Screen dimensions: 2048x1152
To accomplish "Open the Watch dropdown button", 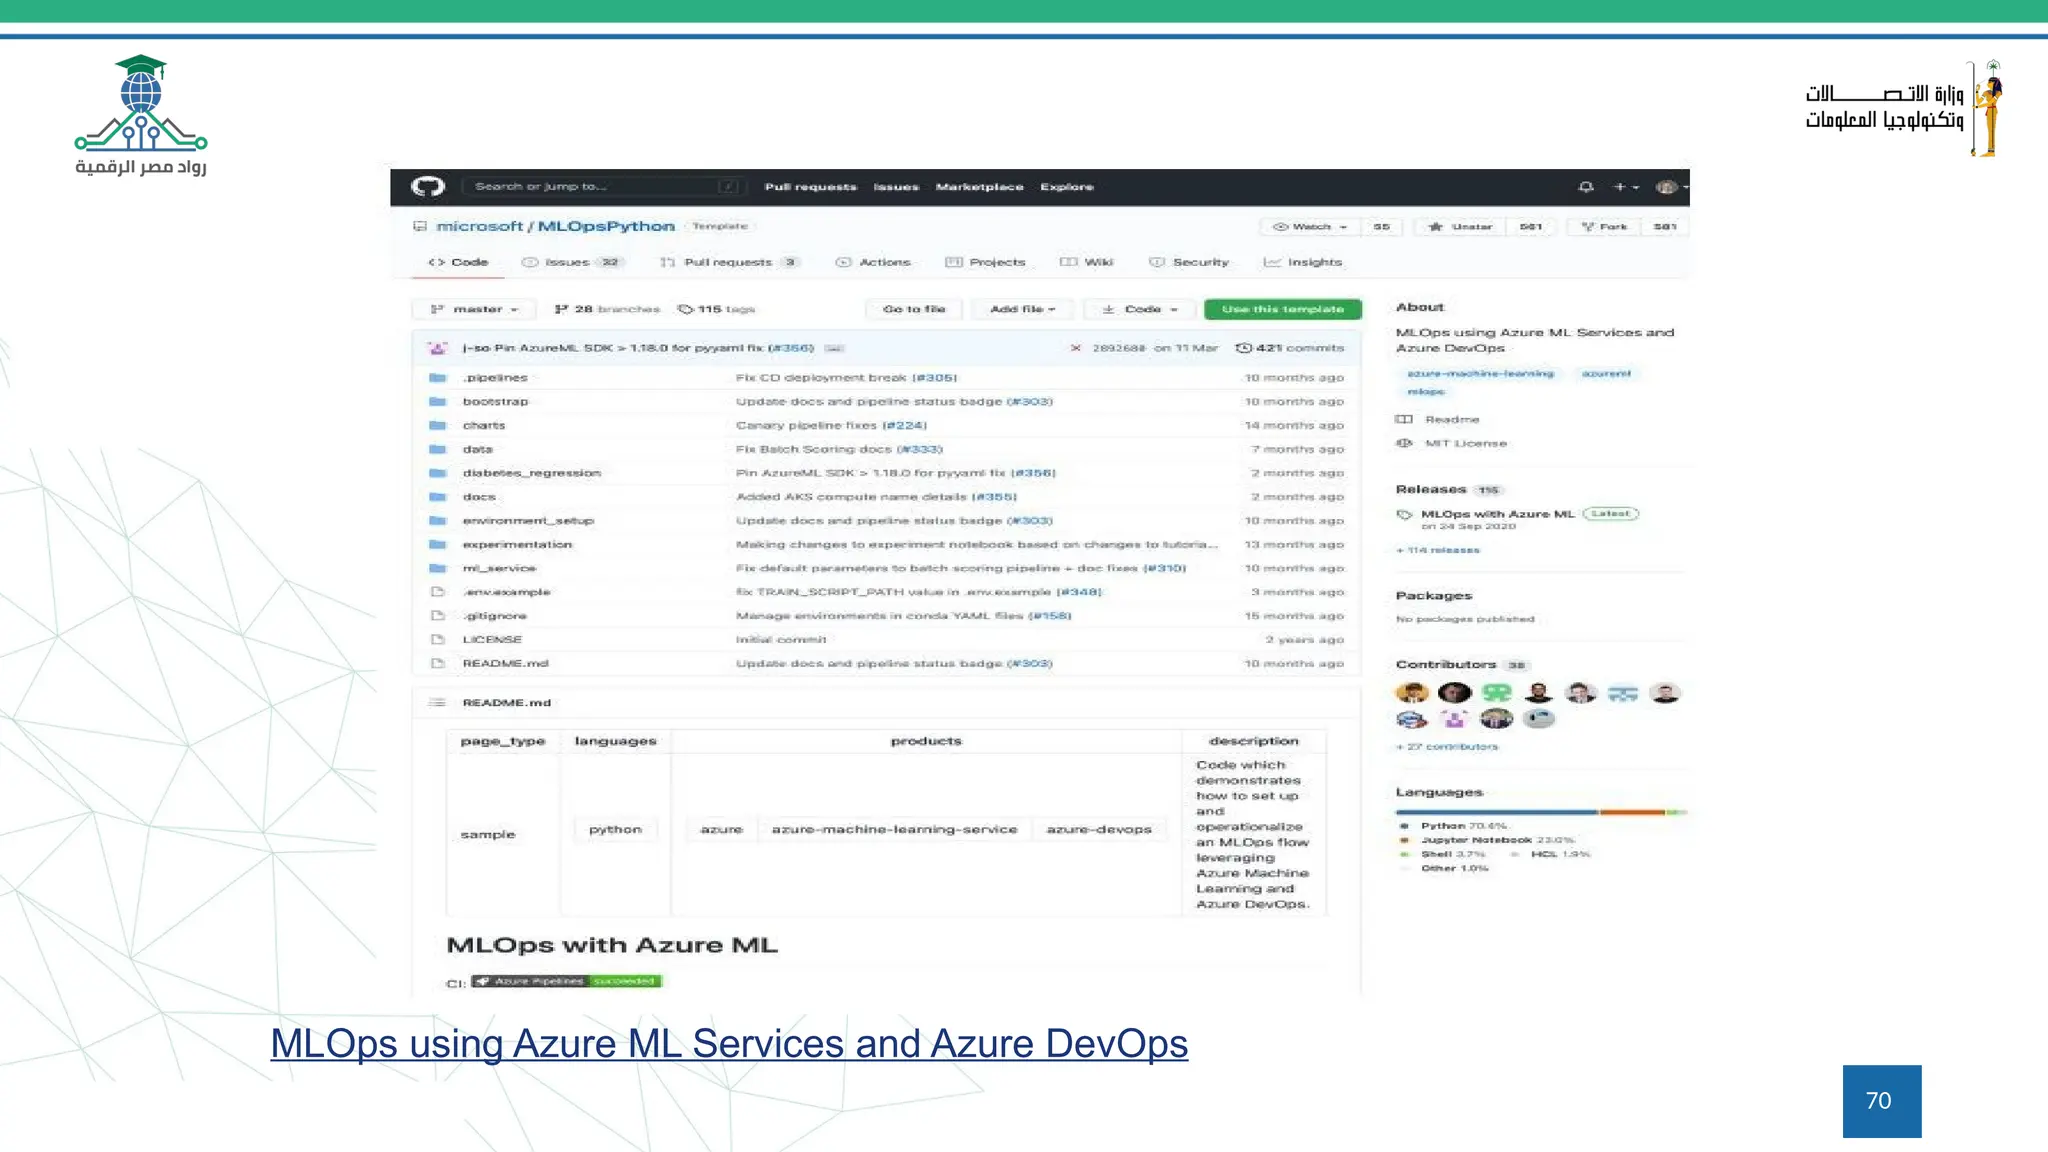I will 1311,227.
